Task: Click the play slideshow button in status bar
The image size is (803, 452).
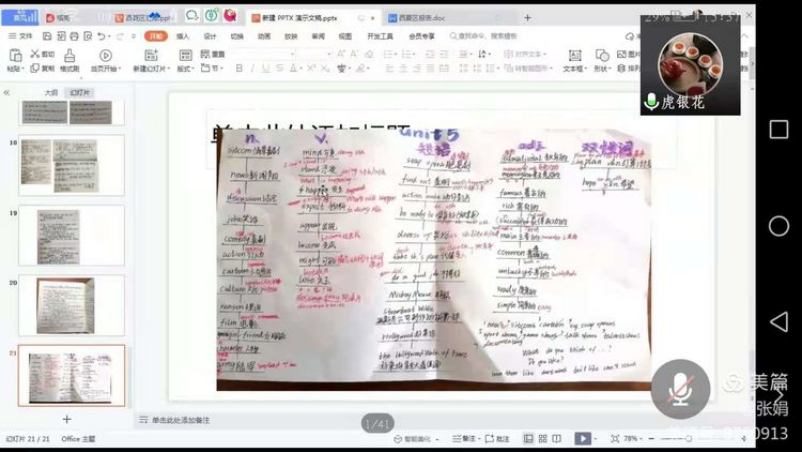Action: point(582,438)
